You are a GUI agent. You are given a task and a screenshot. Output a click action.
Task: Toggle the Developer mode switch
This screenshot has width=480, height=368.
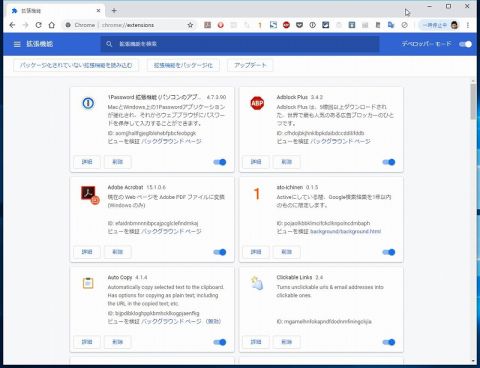465,44
